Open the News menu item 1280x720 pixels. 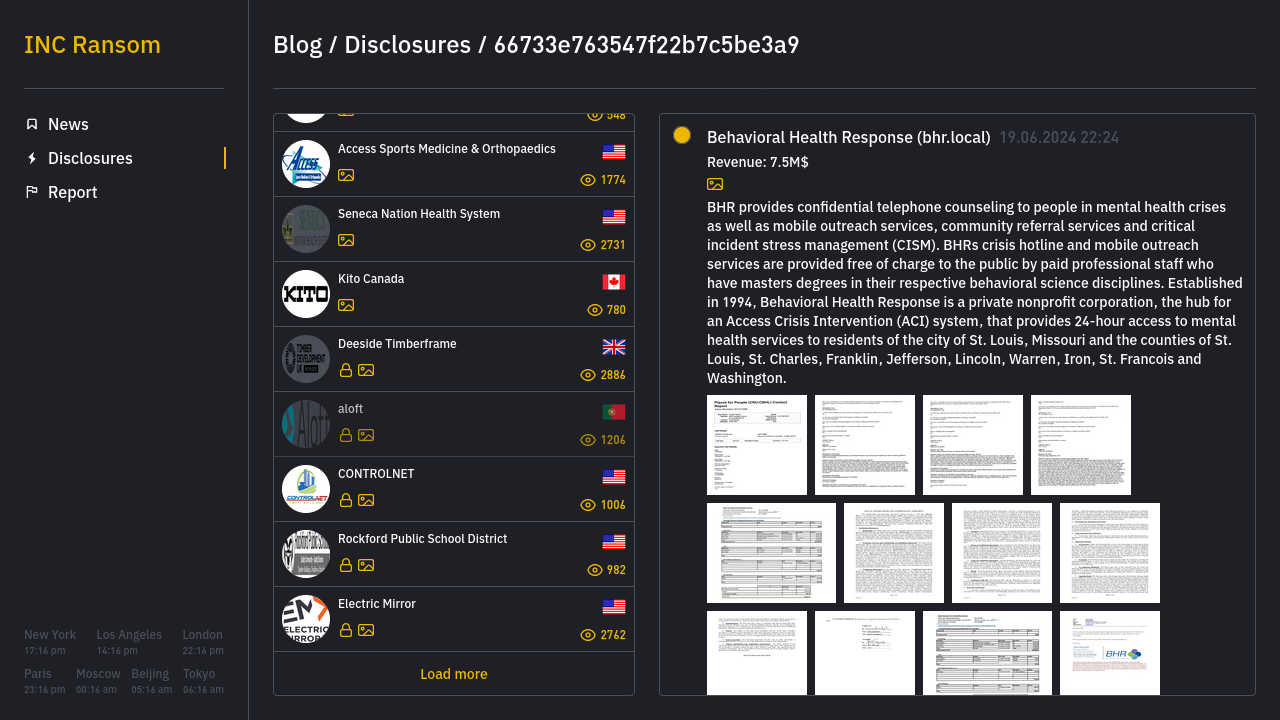(68, 124)
